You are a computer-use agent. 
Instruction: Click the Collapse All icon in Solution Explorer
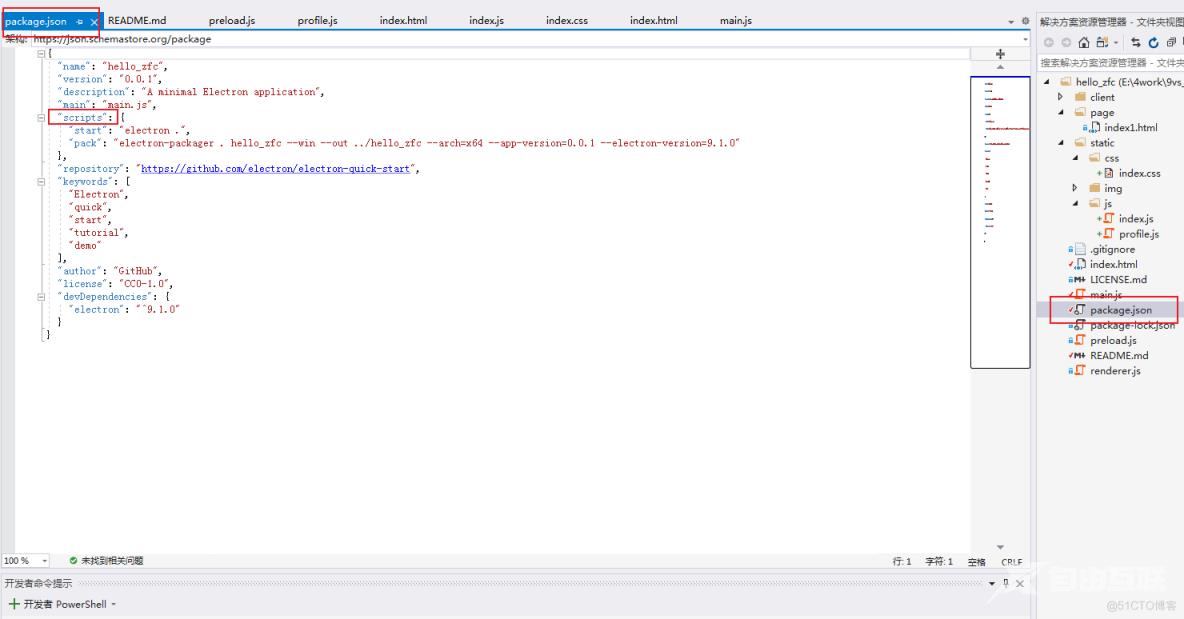coord(1170,42)
